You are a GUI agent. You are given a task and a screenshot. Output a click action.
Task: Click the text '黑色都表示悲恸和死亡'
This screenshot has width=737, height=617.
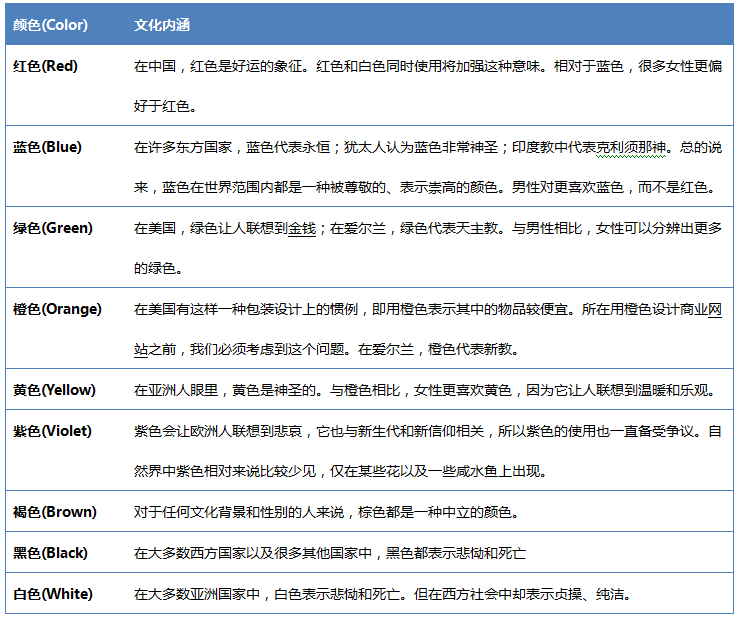[456, 553]
